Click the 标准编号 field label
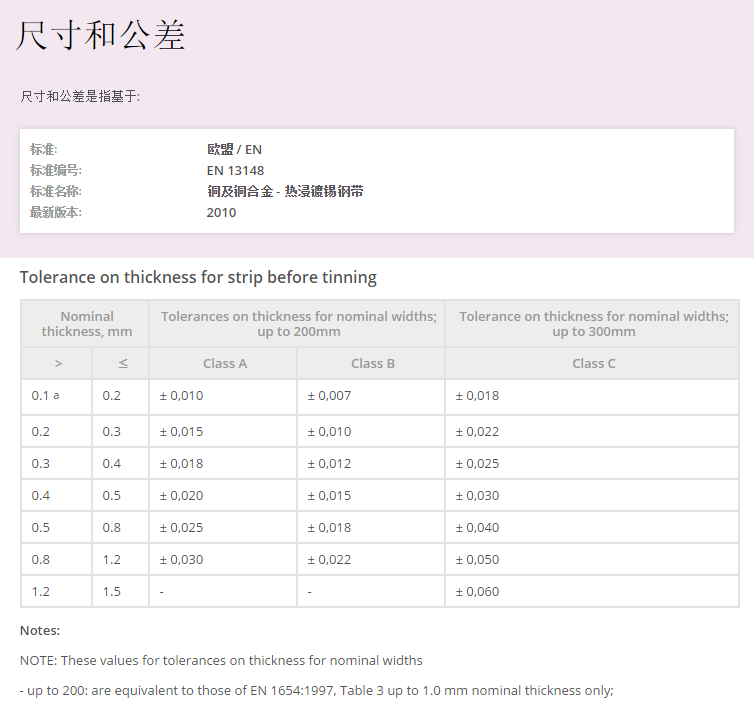Viewport: 754px width, 706px height. [x=56, y=170]
